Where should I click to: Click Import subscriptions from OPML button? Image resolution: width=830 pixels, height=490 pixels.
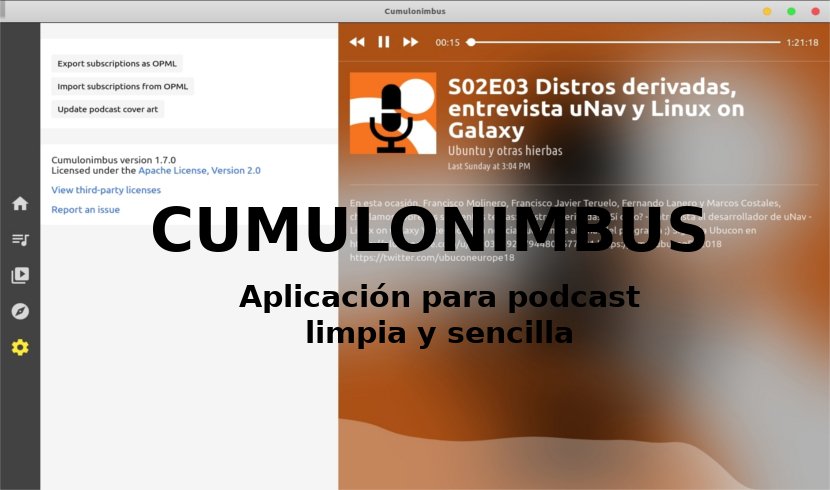click(122, 86)
